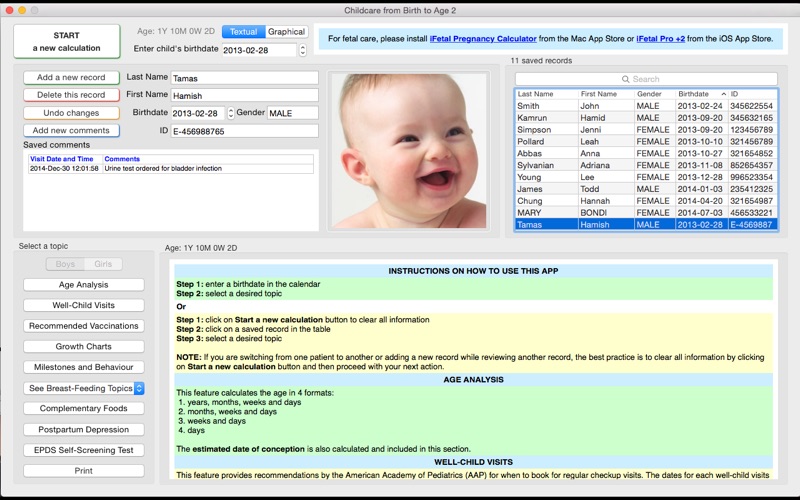Click the Last Name field
Image resolution: width=800 pixels, height=500 pixels.
[x=244, y=78]
